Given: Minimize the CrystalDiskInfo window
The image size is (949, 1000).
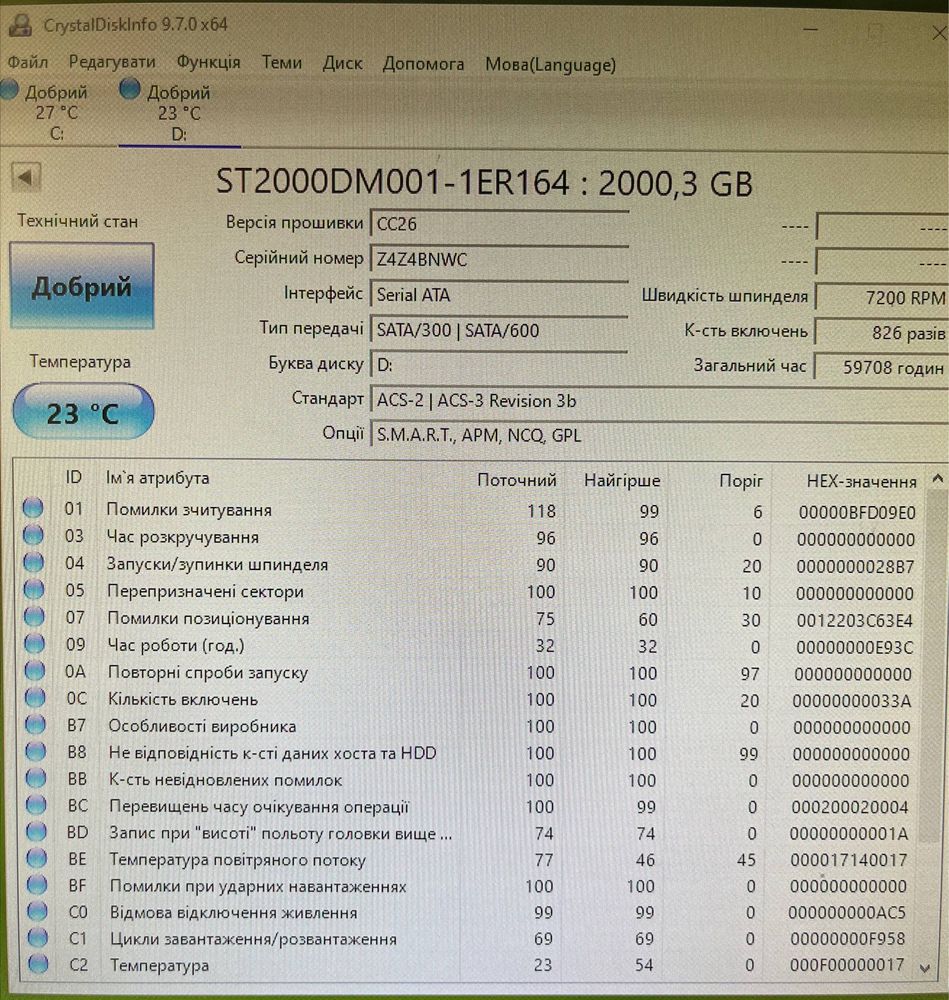Looking at the screenshot, I should pyautogui.click(x=811, y=29).
